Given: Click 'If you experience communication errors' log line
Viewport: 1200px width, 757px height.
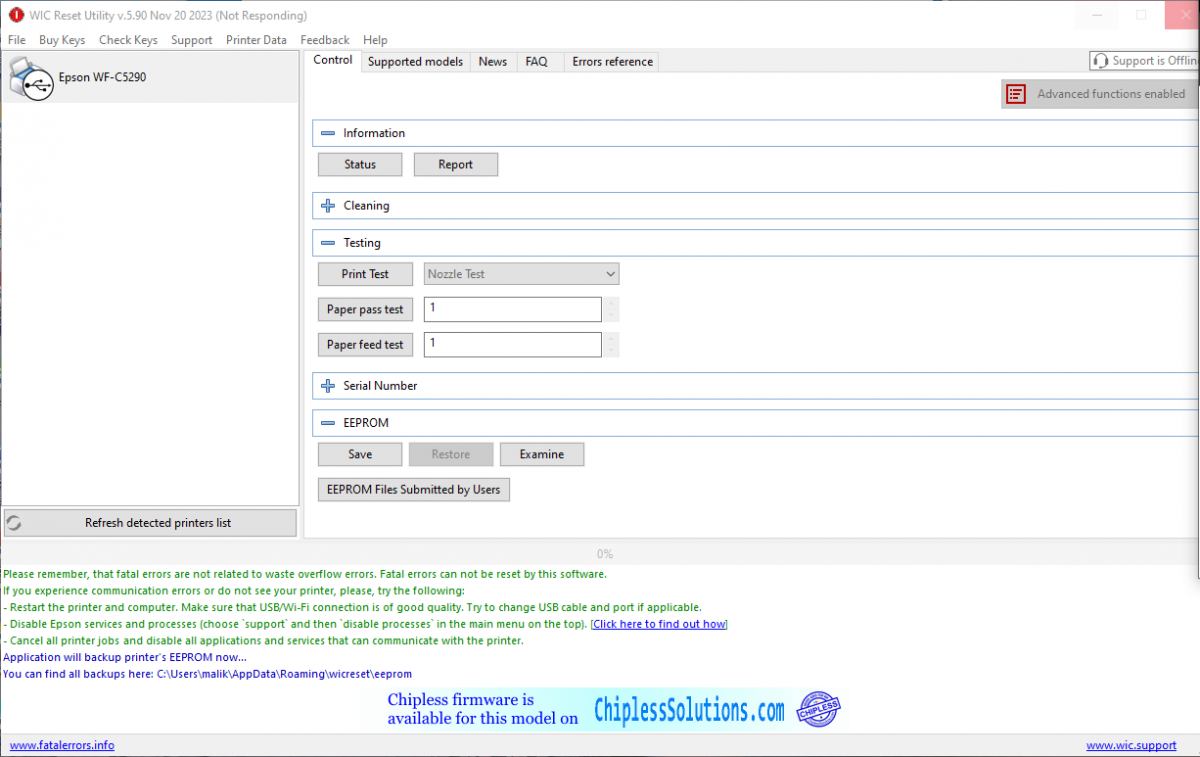Looking at the screenshot, I should (234, 591).
